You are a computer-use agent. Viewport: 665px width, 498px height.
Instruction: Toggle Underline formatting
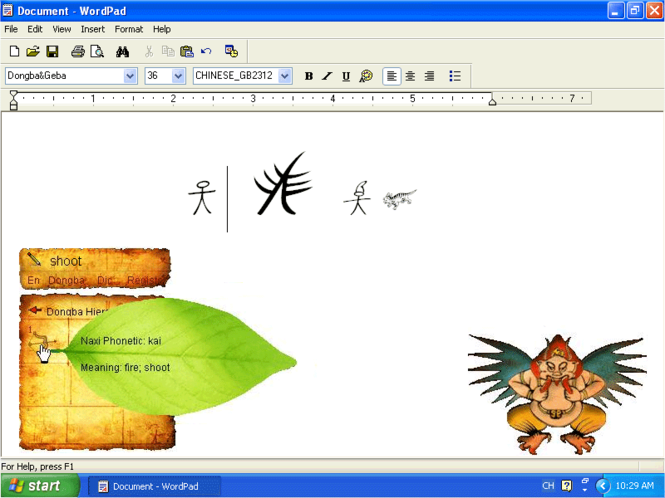[346, 76]
